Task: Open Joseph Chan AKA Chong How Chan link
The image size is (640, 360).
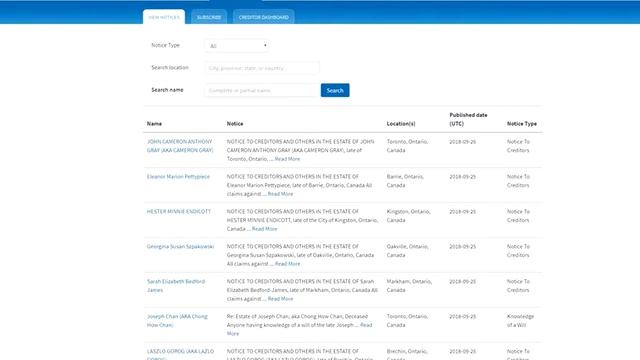Action: click(177, 320)
